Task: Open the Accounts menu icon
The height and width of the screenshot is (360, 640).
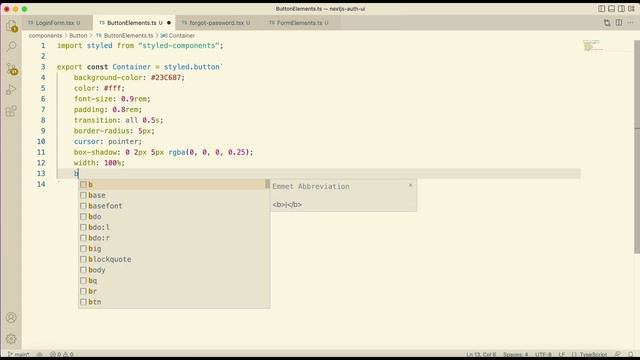Action: 11,318
